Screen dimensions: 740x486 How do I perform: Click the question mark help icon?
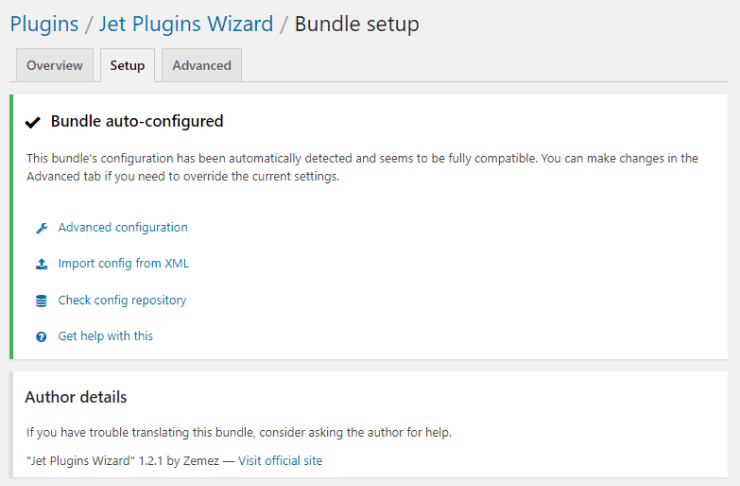coord(42,336)
